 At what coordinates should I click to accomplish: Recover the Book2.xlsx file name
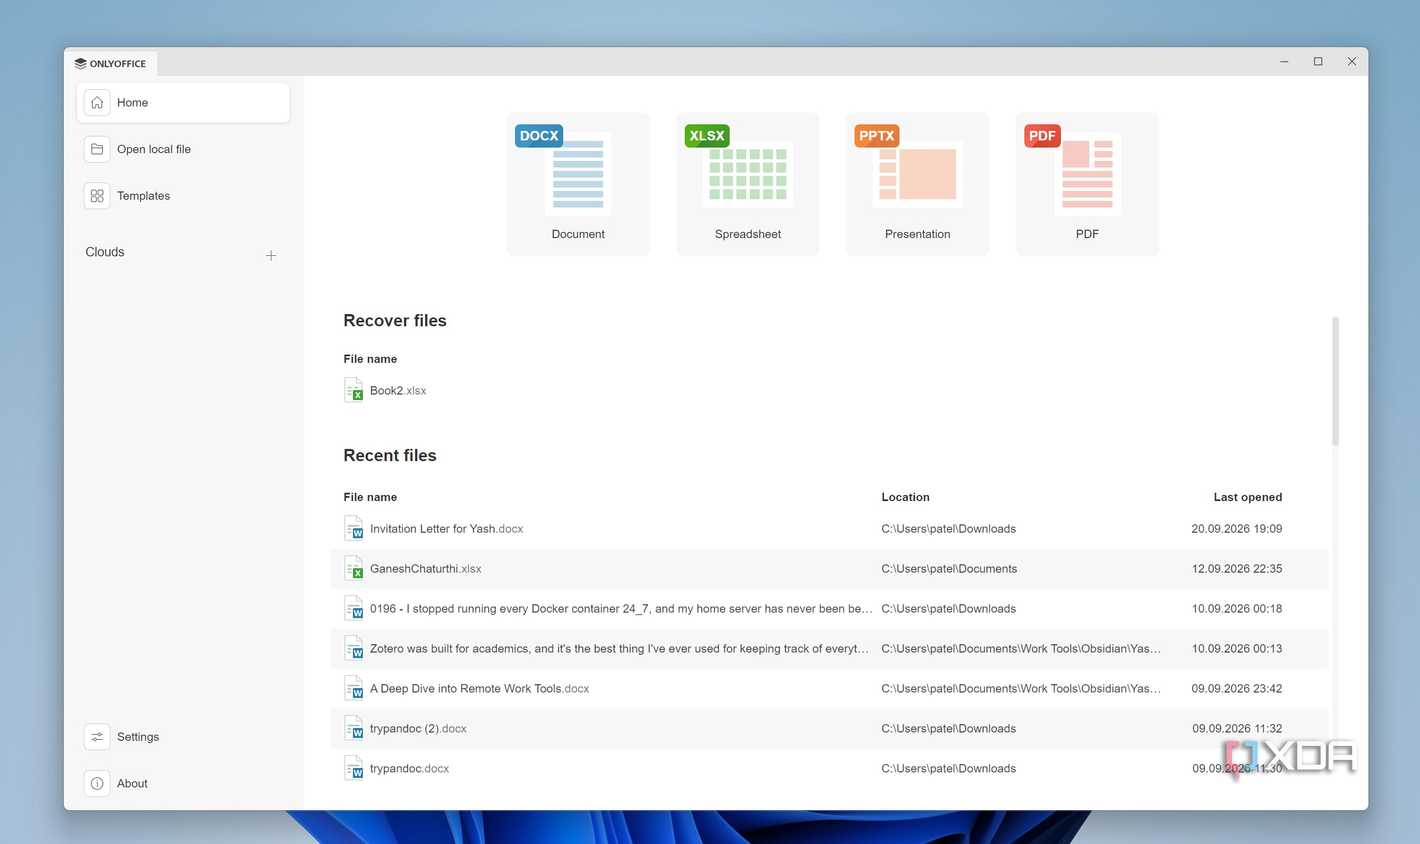click(x=398, y=391)
